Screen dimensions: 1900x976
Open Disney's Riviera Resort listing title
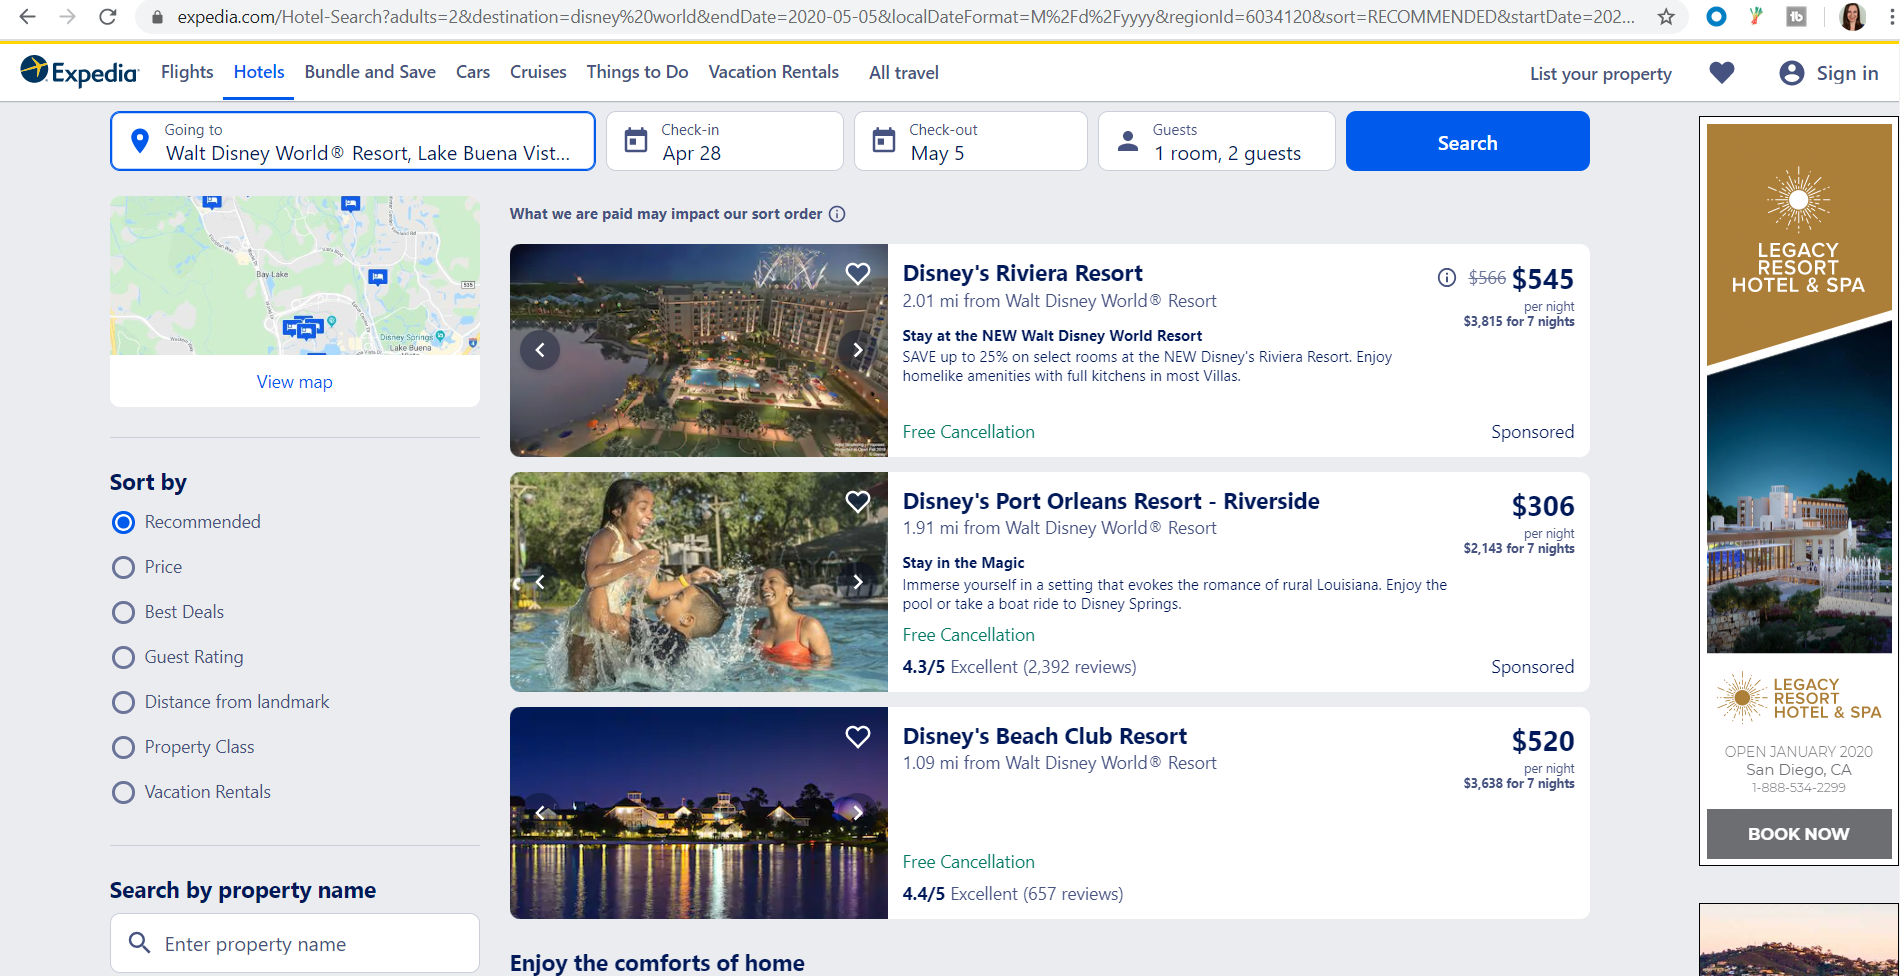pyautogui.click(x=1022, y=274)
